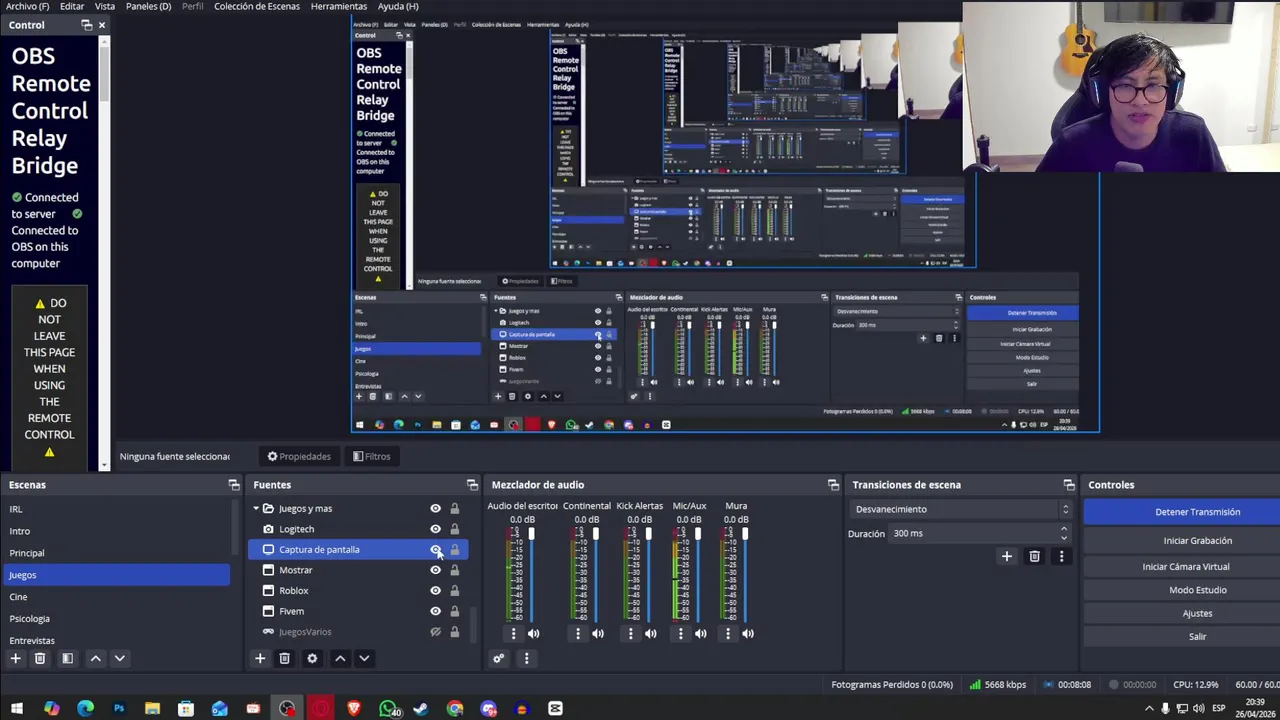Open the Editar menu
The image size is (1280, 720).
coord(72,6)
